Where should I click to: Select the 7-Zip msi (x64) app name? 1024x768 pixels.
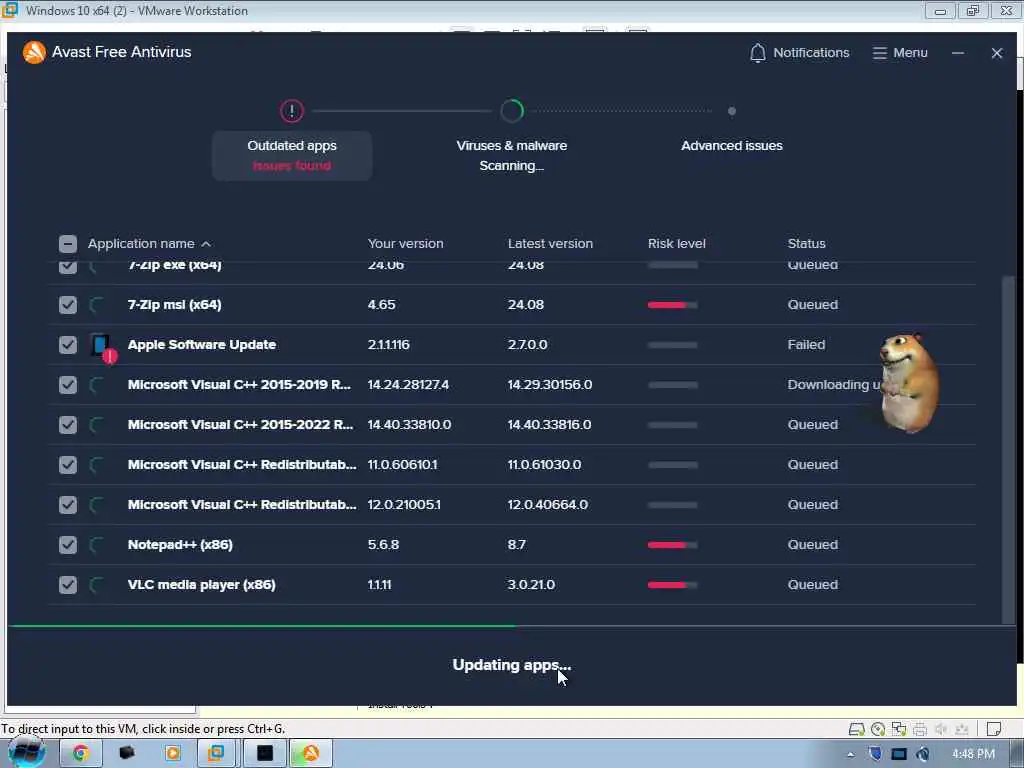[174, 305]
